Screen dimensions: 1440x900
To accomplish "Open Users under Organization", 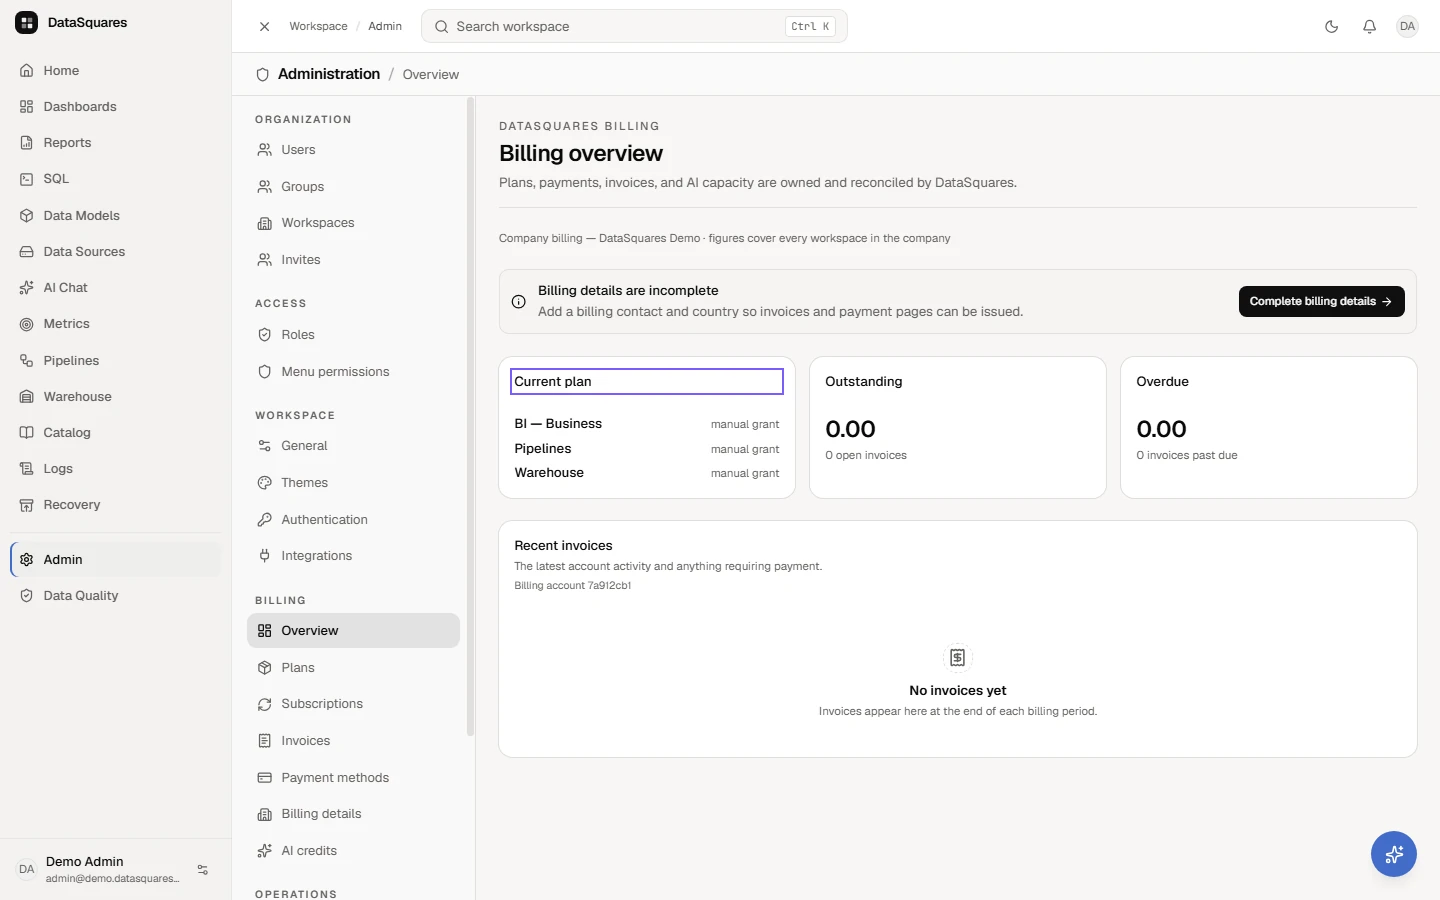I will 353,150.
